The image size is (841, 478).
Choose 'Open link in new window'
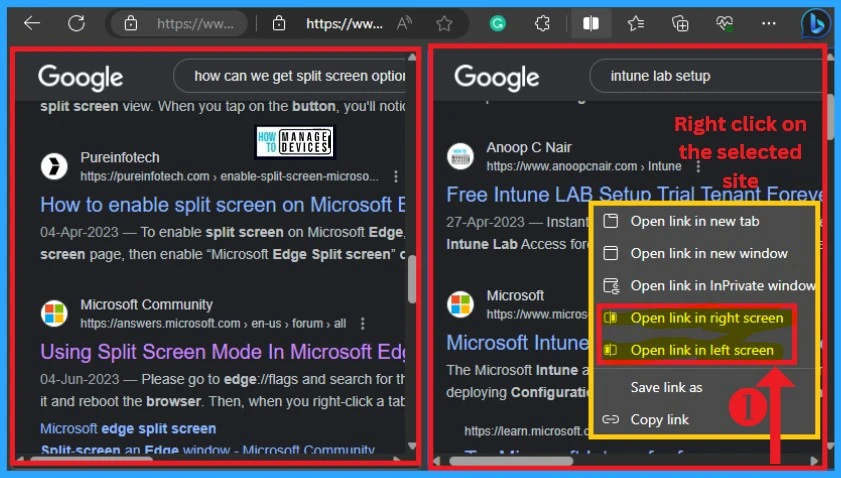704,253
